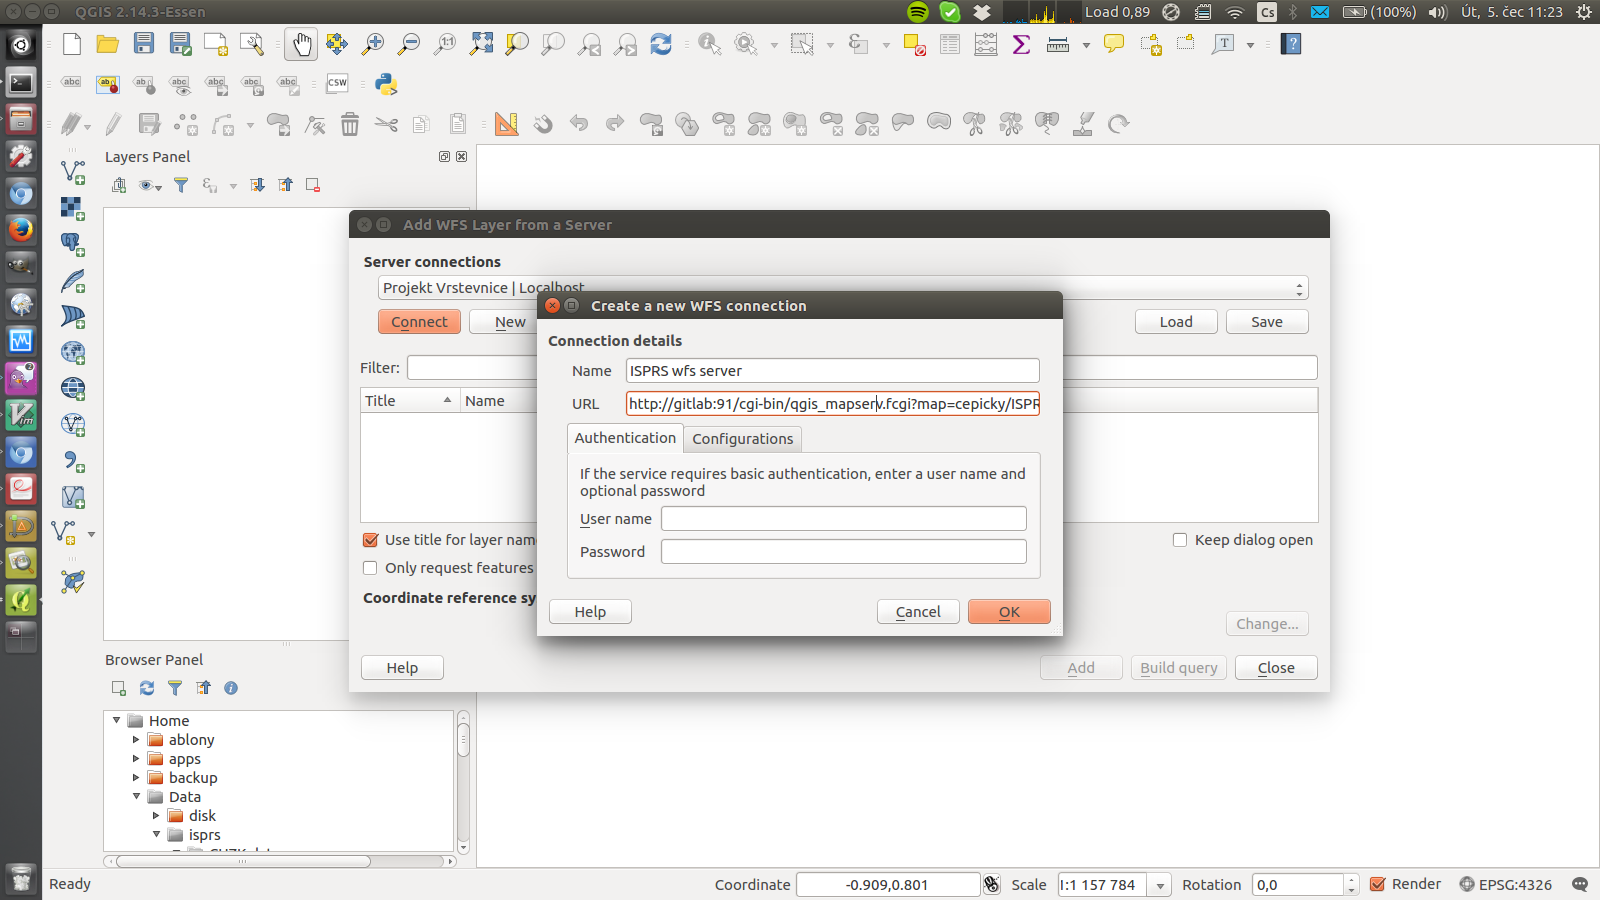Screen dimensions: 1600x900
Task: Open the Field Calculator abacus icon
Action: pos(986,43)
